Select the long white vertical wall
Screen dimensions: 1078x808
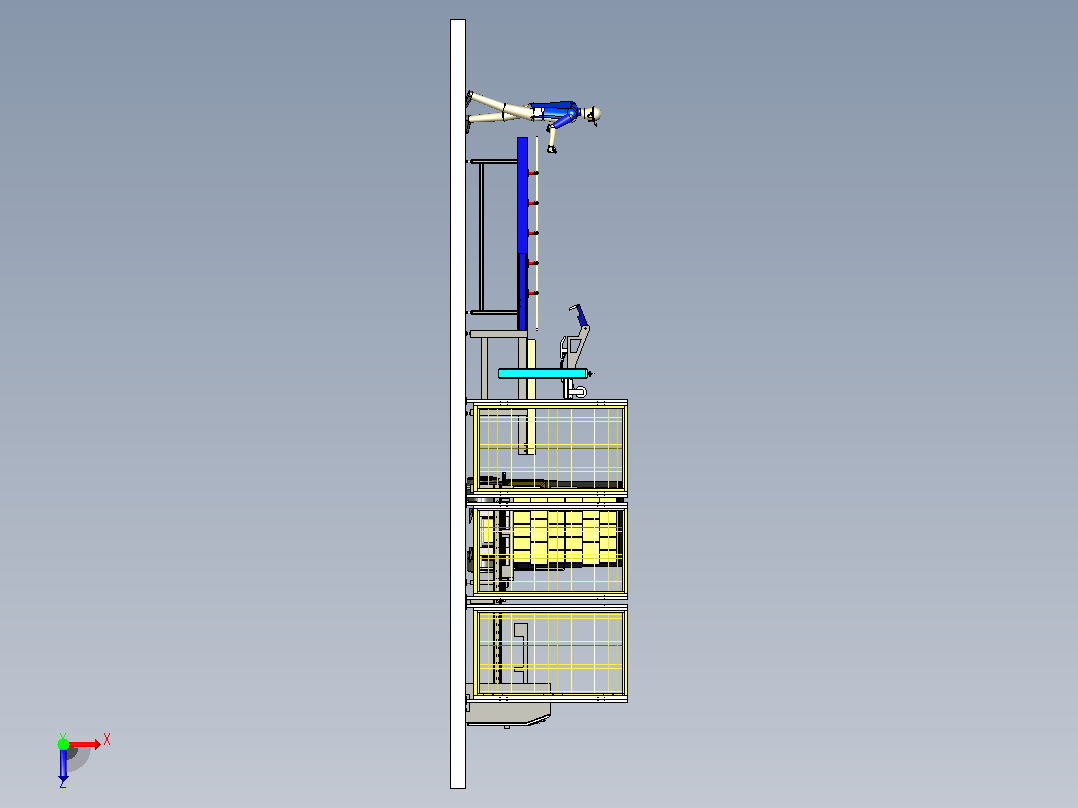(458, 404)
